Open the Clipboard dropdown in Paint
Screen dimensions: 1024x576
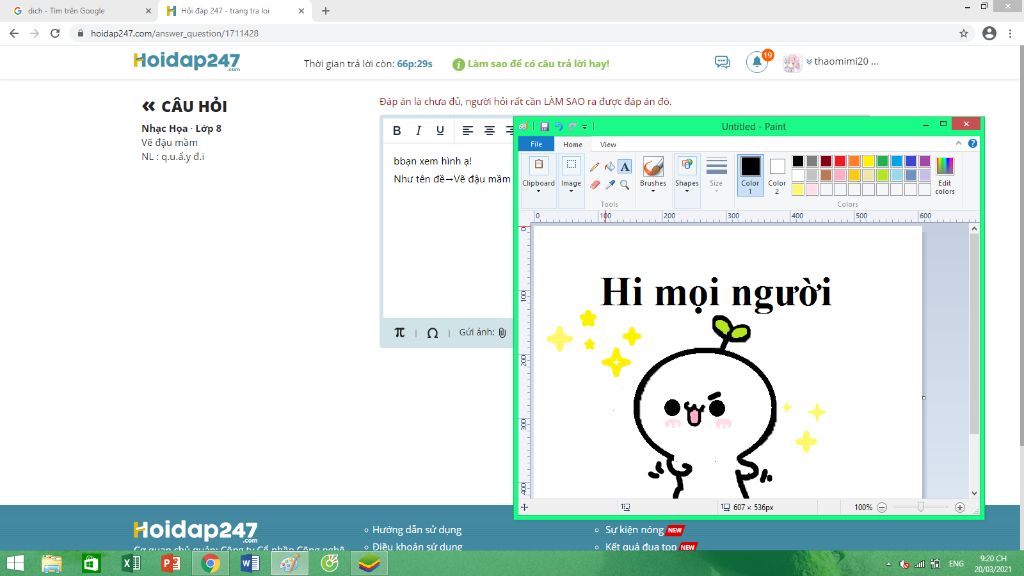[538, 186]
